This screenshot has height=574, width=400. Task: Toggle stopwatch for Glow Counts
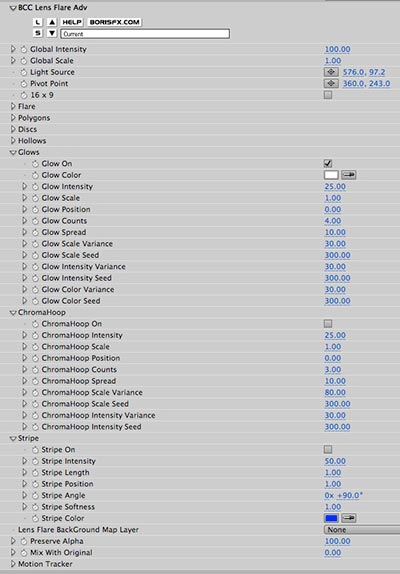click(x=35, y=221)
